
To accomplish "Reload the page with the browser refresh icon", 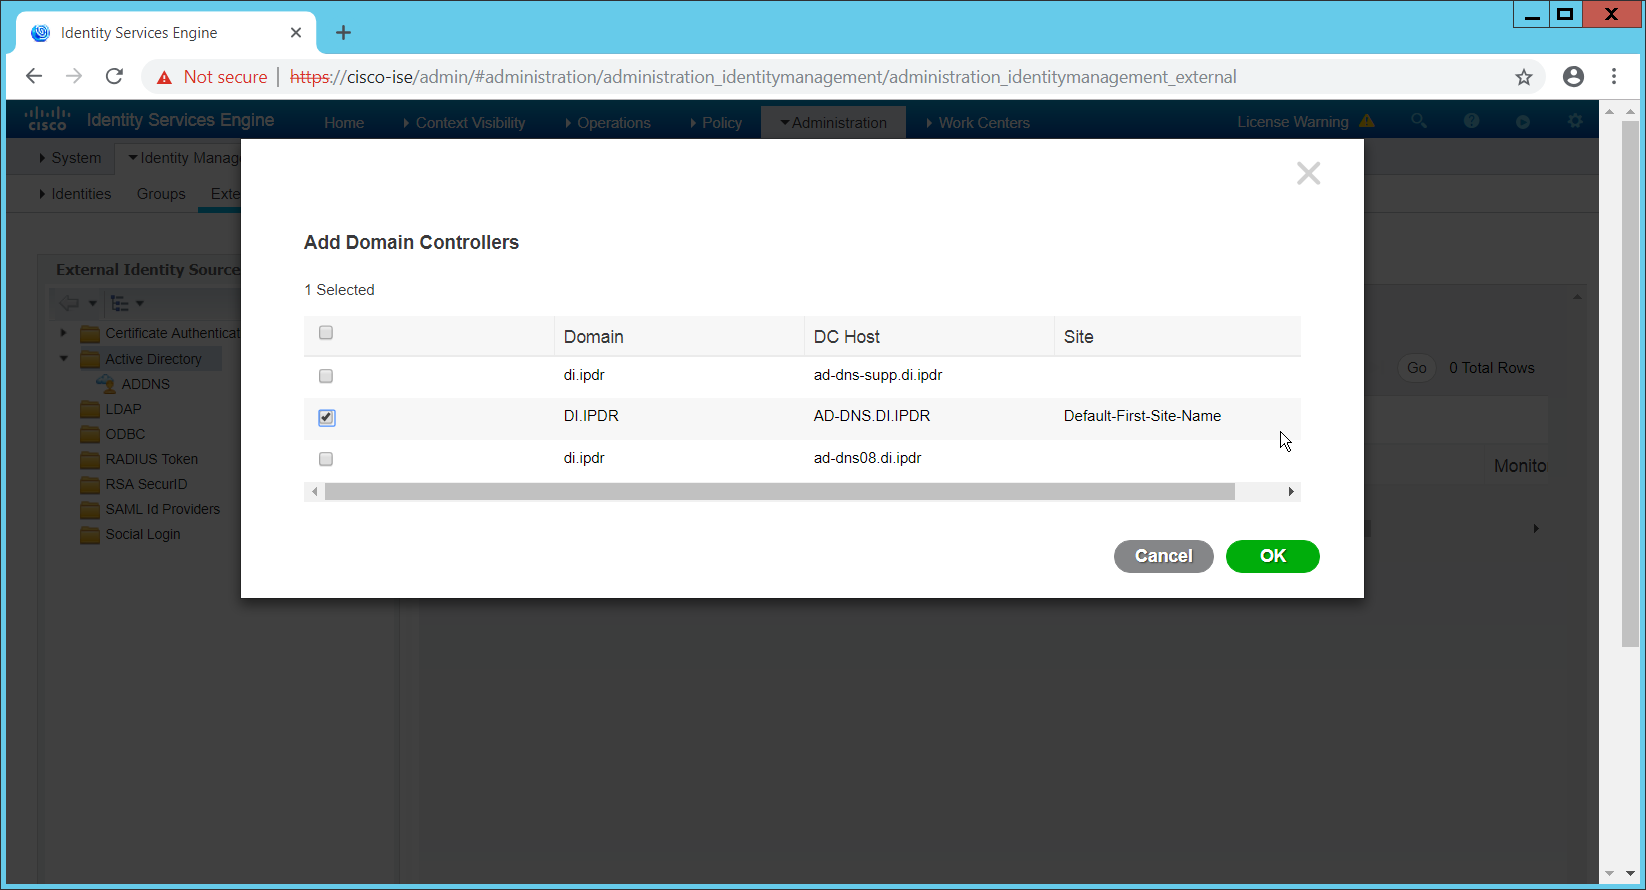I will (x=115, y=77).
